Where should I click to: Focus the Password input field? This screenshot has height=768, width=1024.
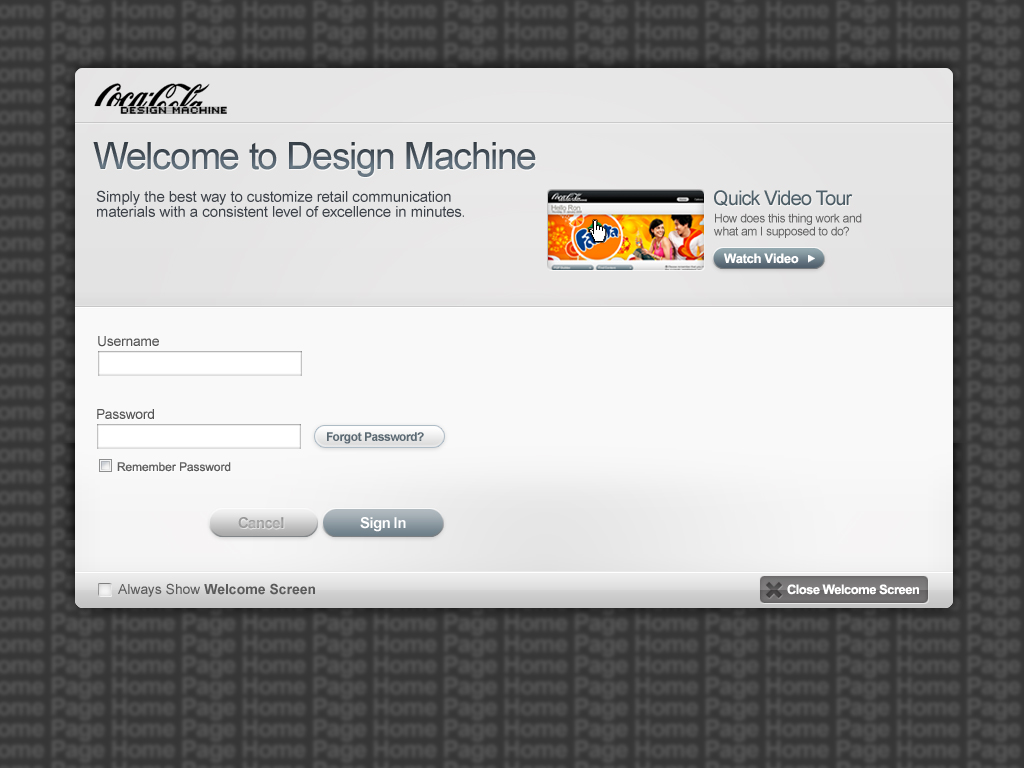pyautogui.click(x=199, y=436)
